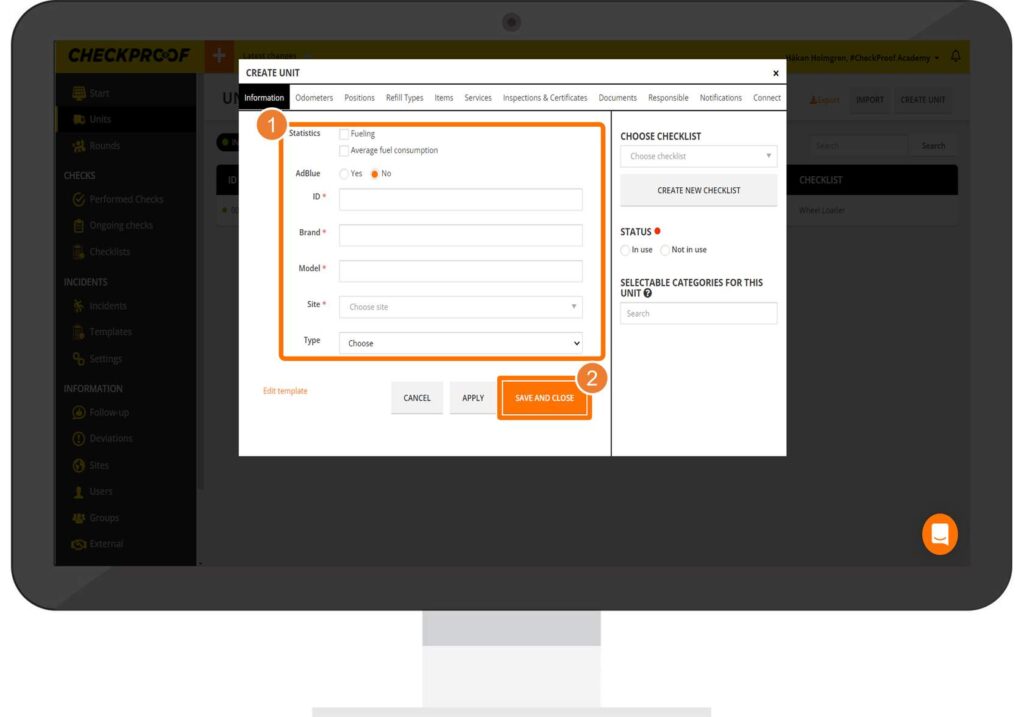
Task: Select Yes for AdBlue
Action: coord(345,174)
